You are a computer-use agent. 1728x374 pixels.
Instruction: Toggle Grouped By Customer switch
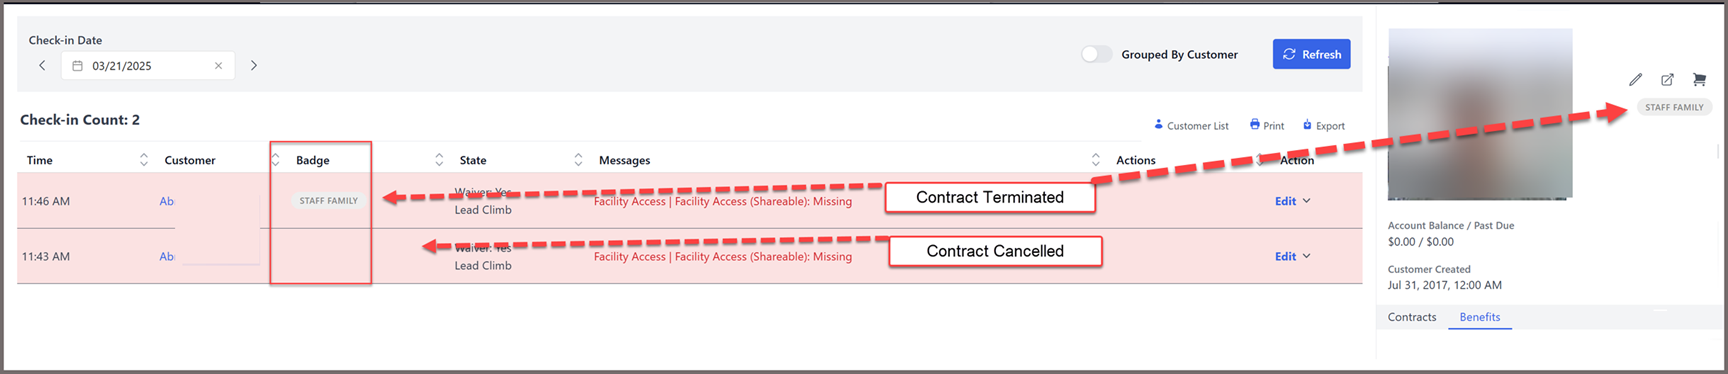coord(1096,54)
